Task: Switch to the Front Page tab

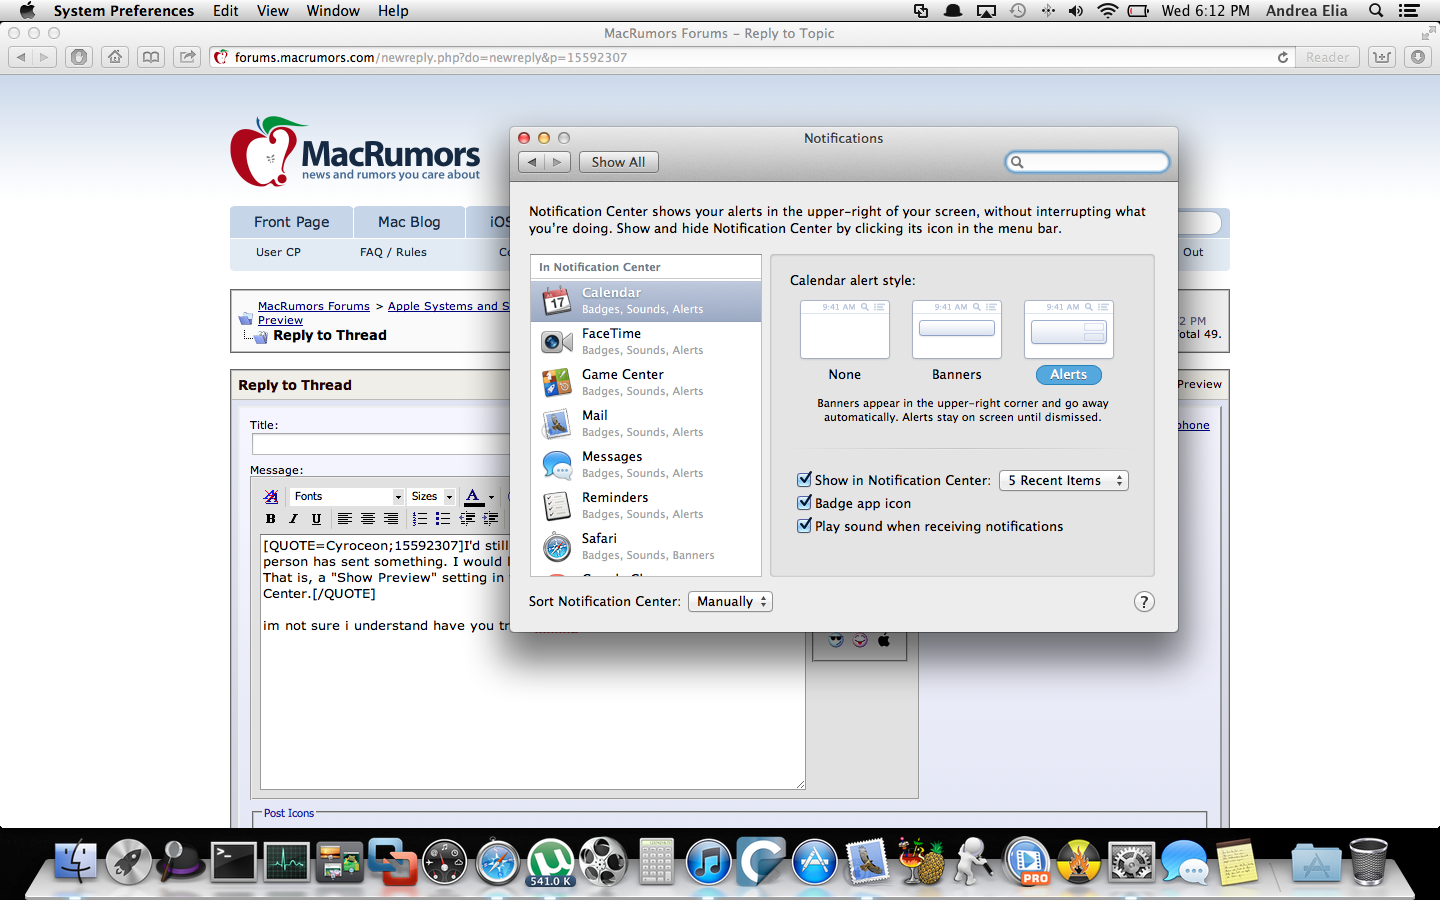Action: coord(291,222)
